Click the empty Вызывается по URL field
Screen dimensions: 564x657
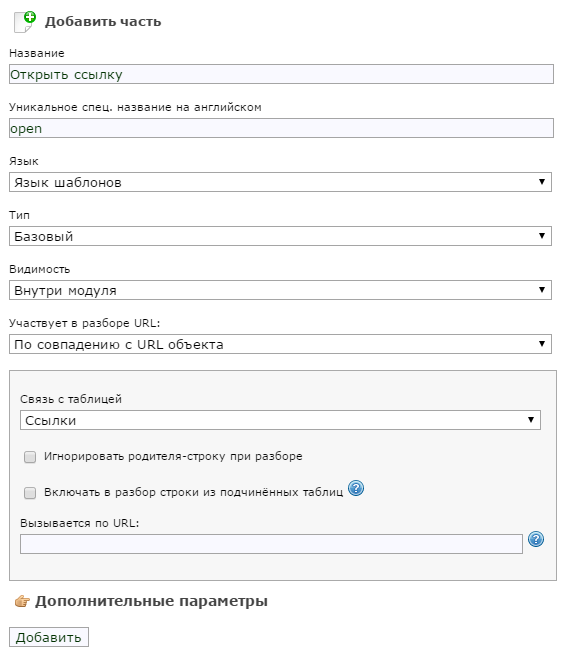coord(271,544)
